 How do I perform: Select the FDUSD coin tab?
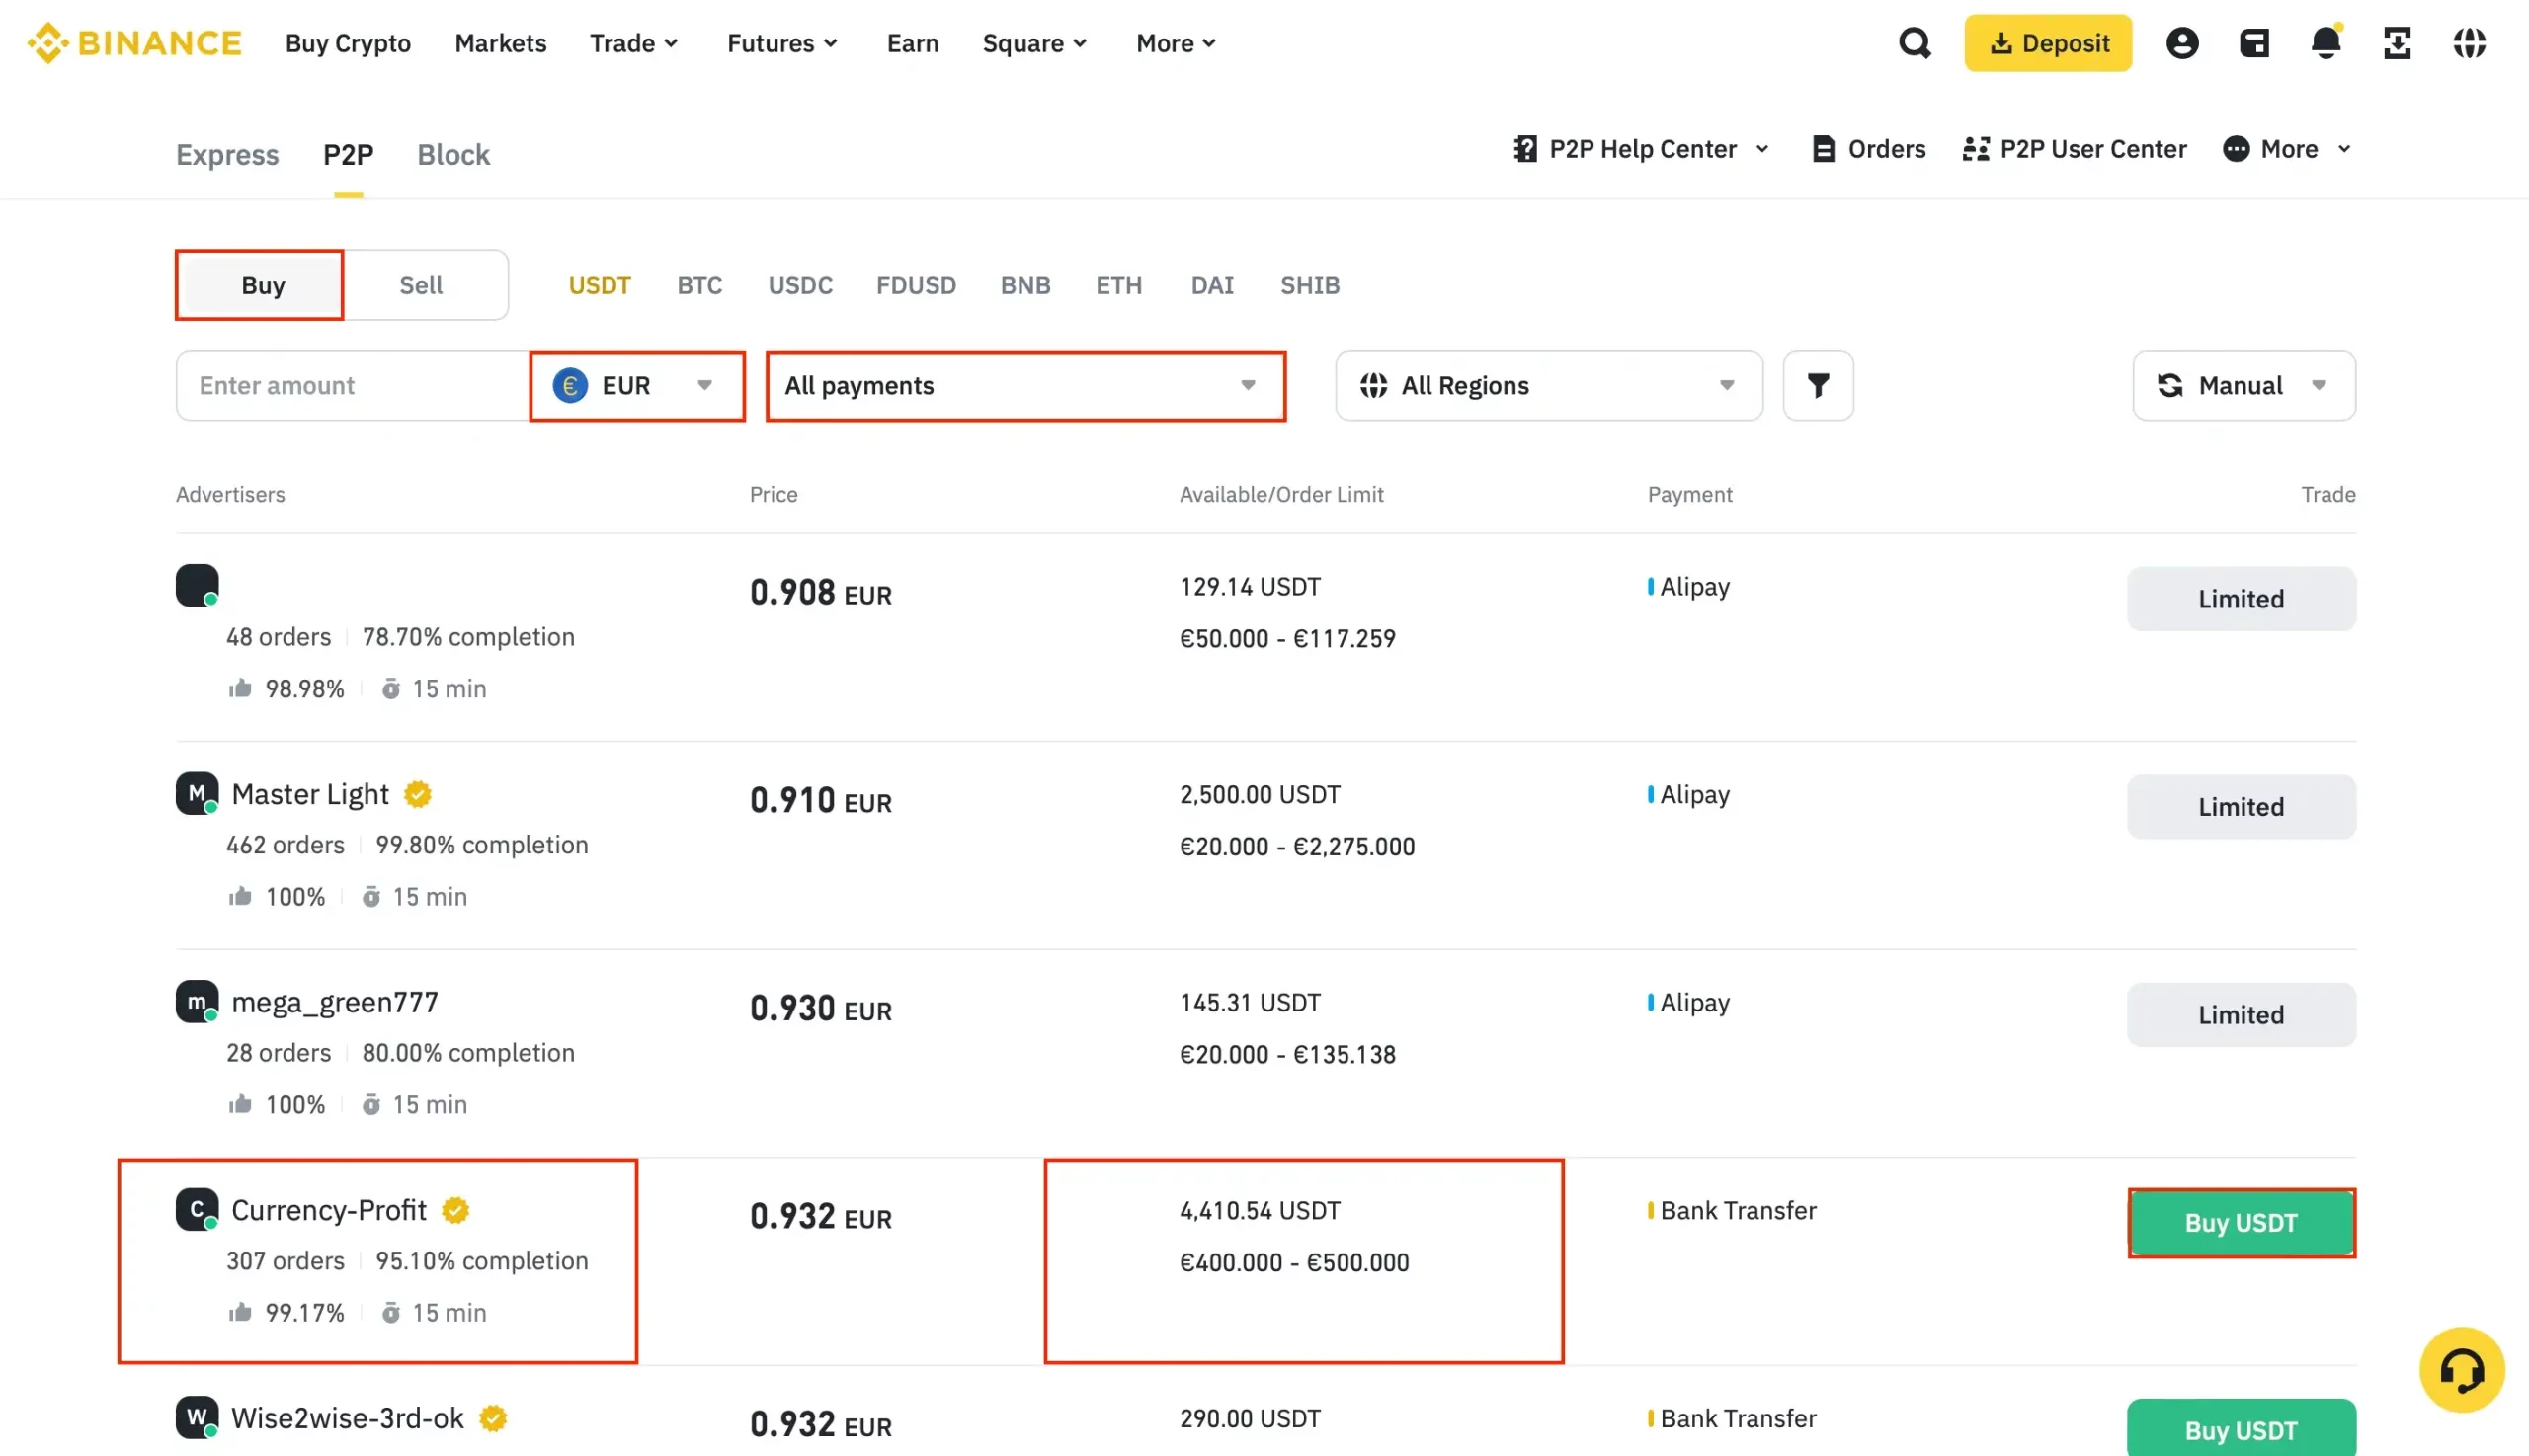pyautogui.click(x=915, y=285)
